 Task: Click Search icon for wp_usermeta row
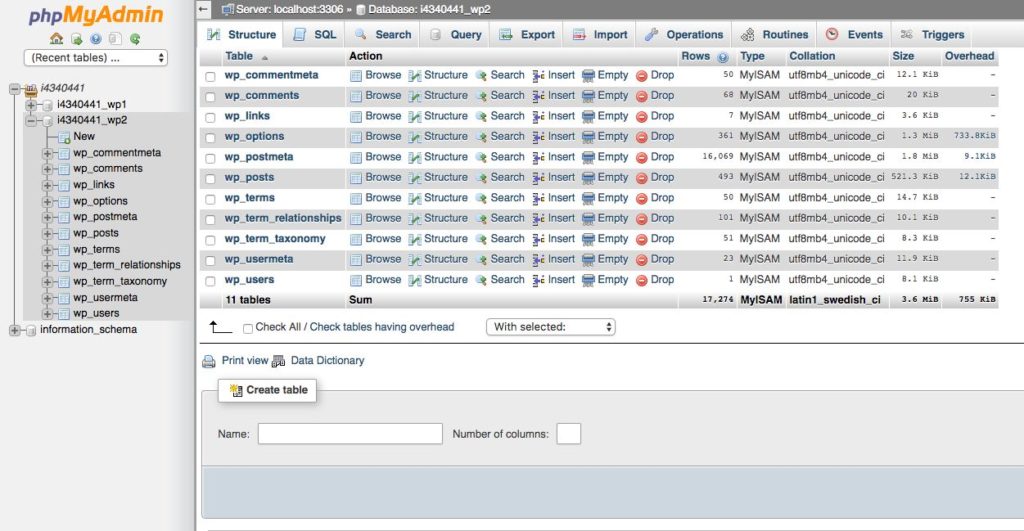[481, 259]
